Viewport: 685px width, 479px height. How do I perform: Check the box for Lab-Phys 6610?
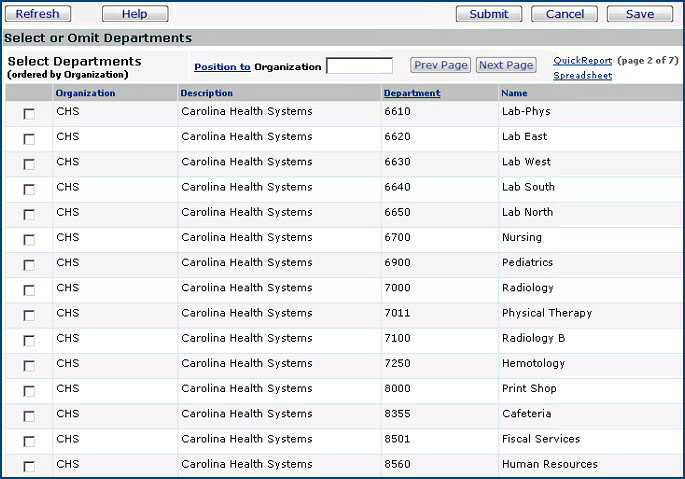click(29, 114)
